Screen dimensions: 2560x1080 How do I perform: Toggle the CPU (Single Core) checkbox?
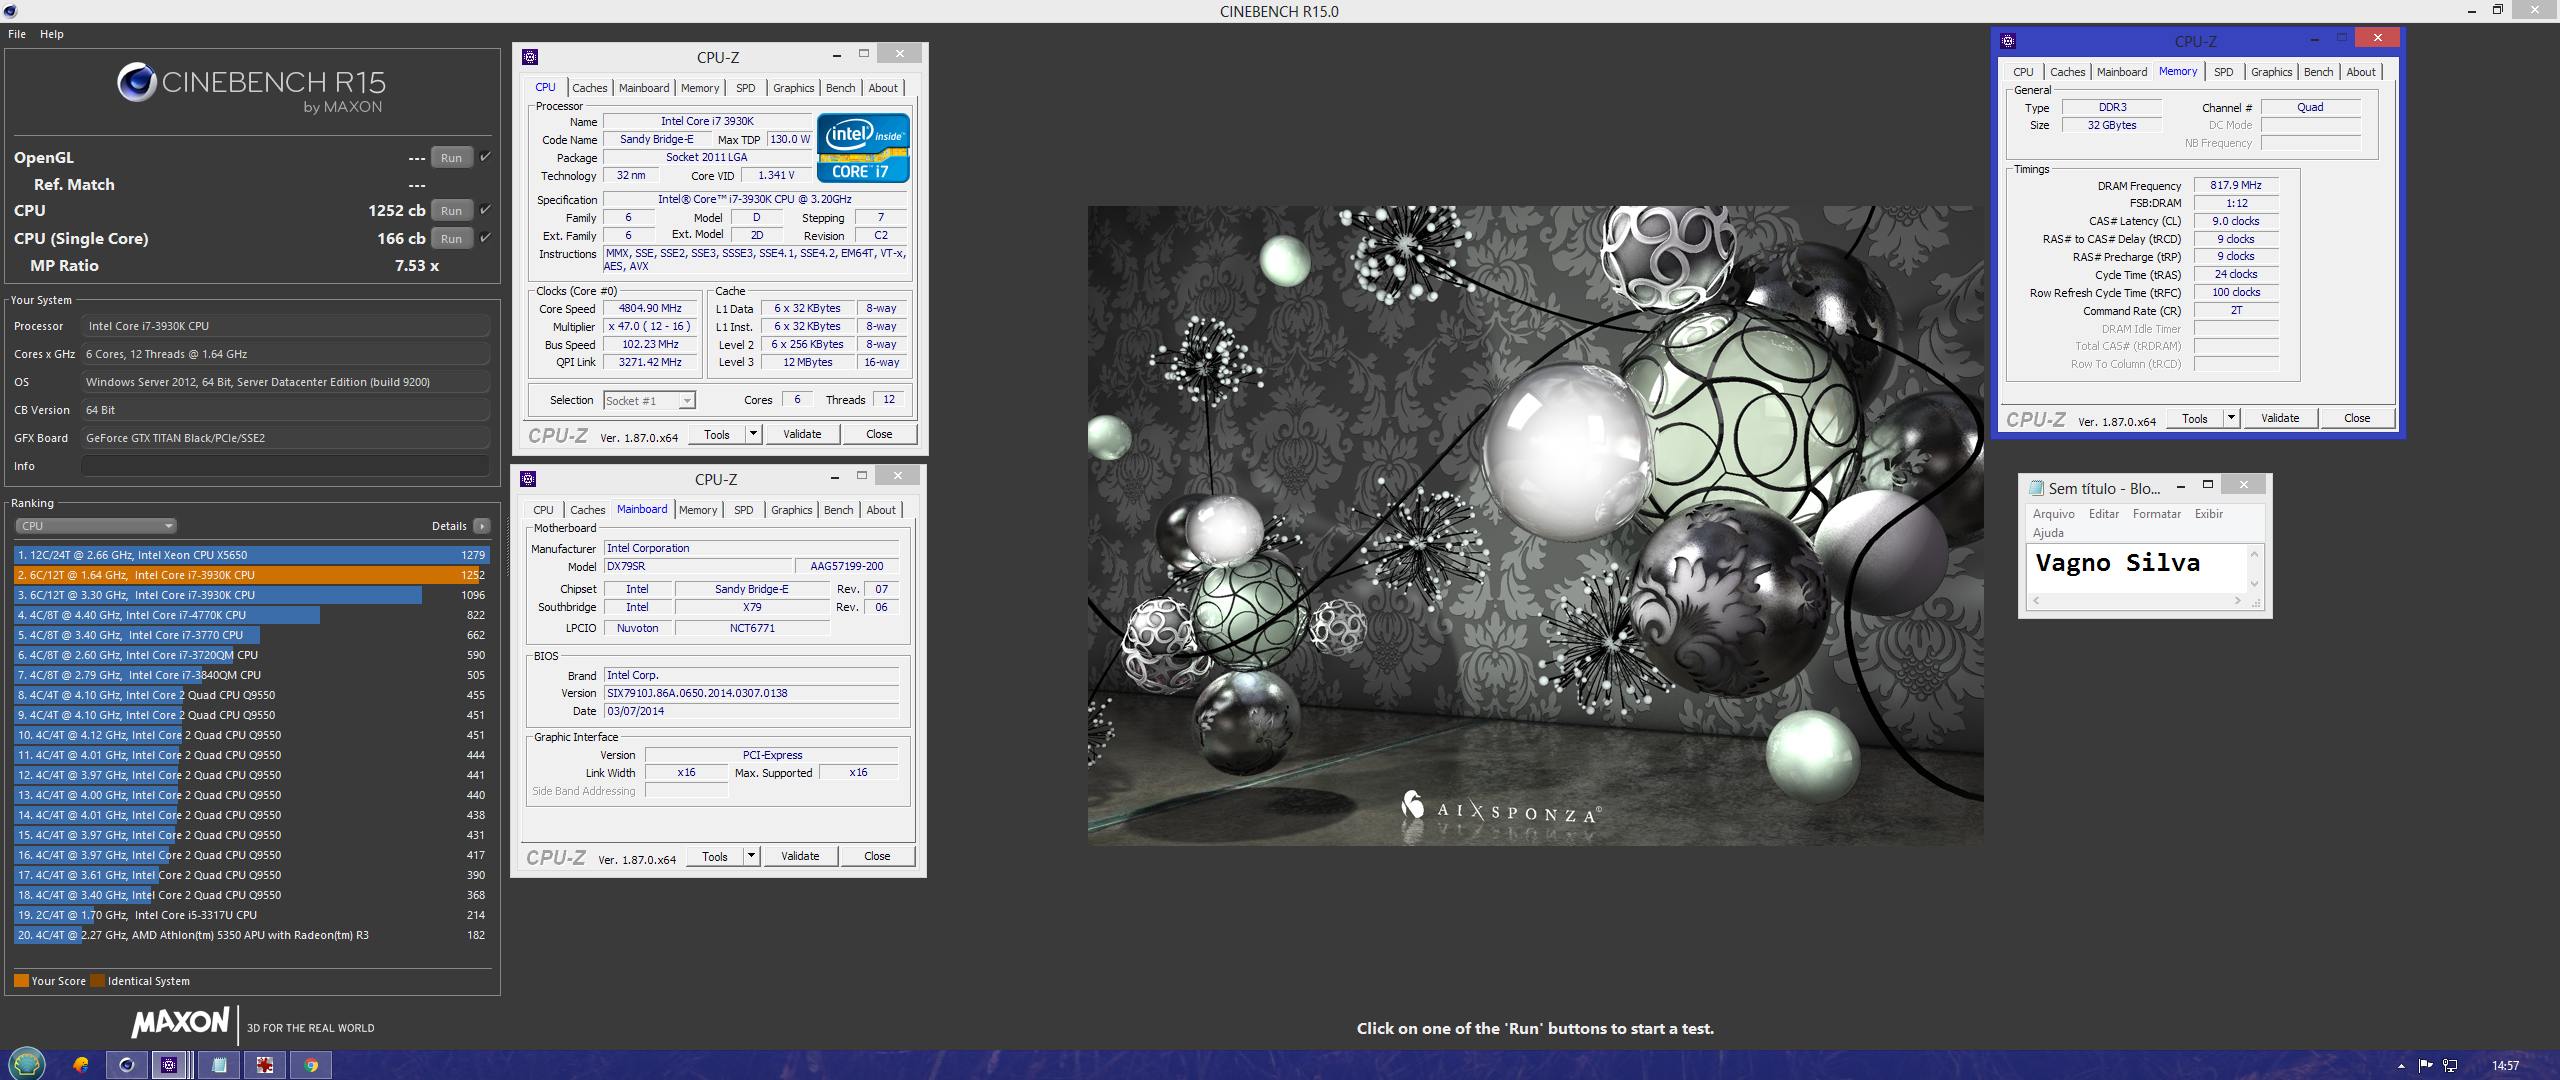(485, 238)
